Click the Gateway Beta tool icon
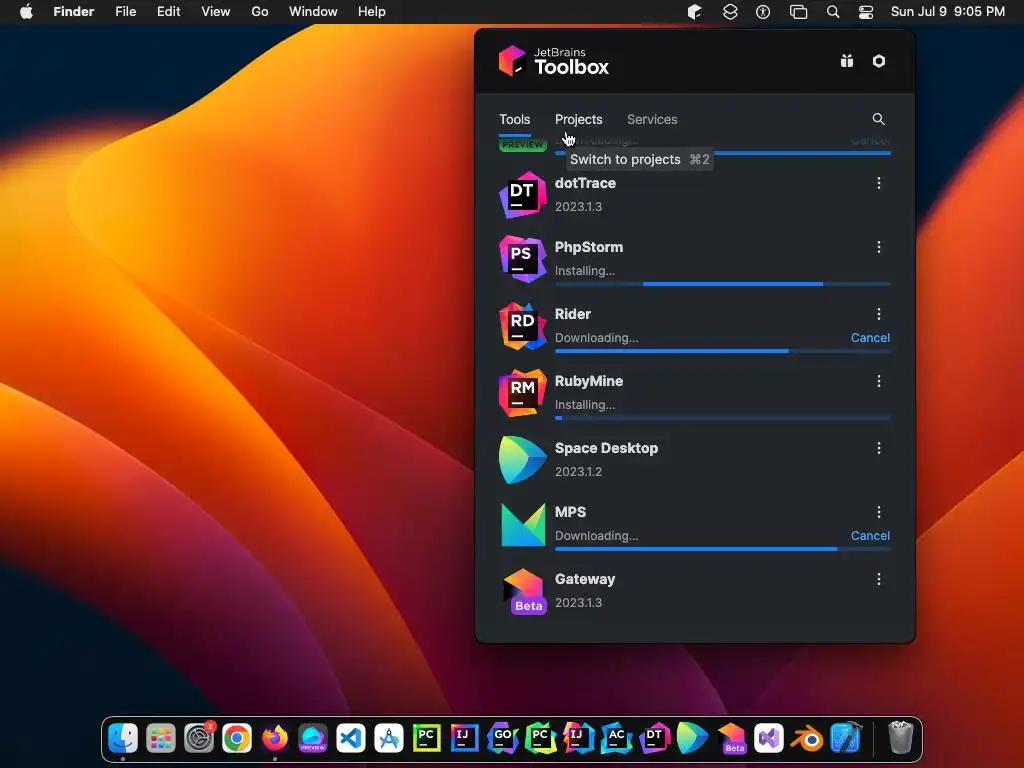 click(524, 591)
